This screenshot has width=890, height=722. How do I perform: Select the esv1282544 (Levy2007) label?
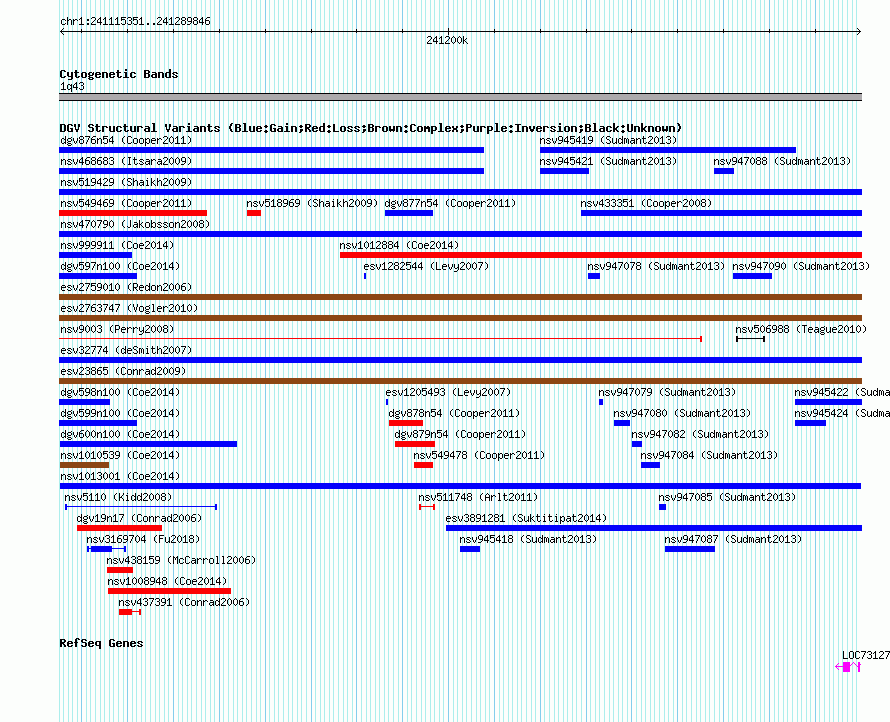pos(426,266)
